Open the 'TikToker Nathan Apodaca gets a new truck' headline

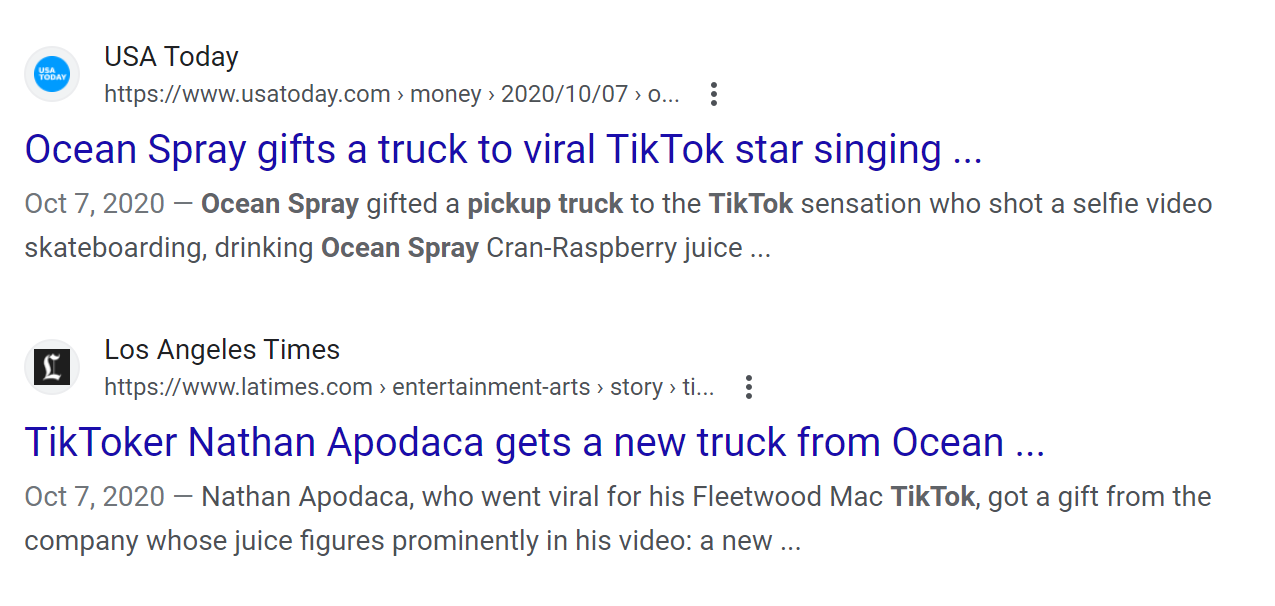534,442
